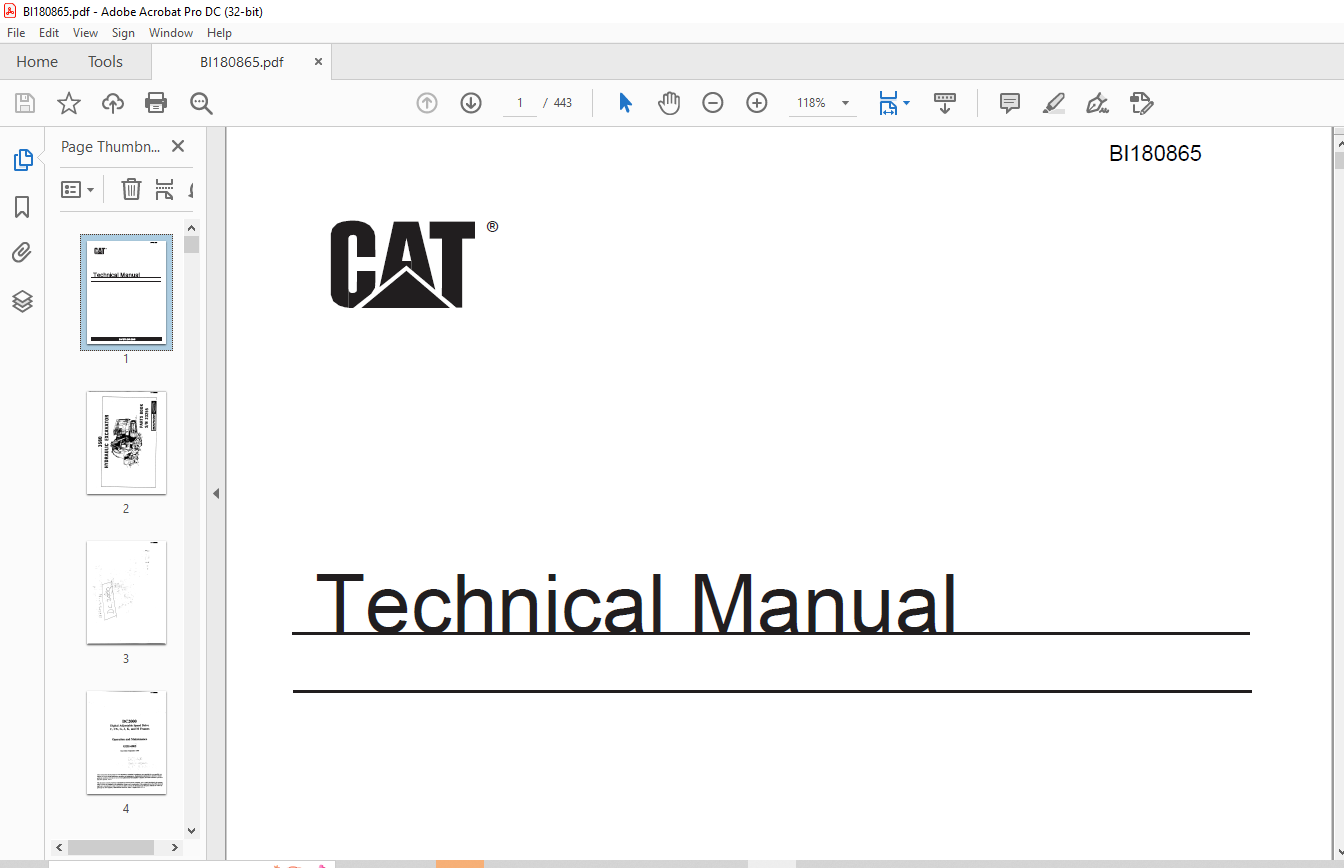Add a comment sticky note
The image size is (1344, 868).
pyautogui.click(x=1010, y=103)
